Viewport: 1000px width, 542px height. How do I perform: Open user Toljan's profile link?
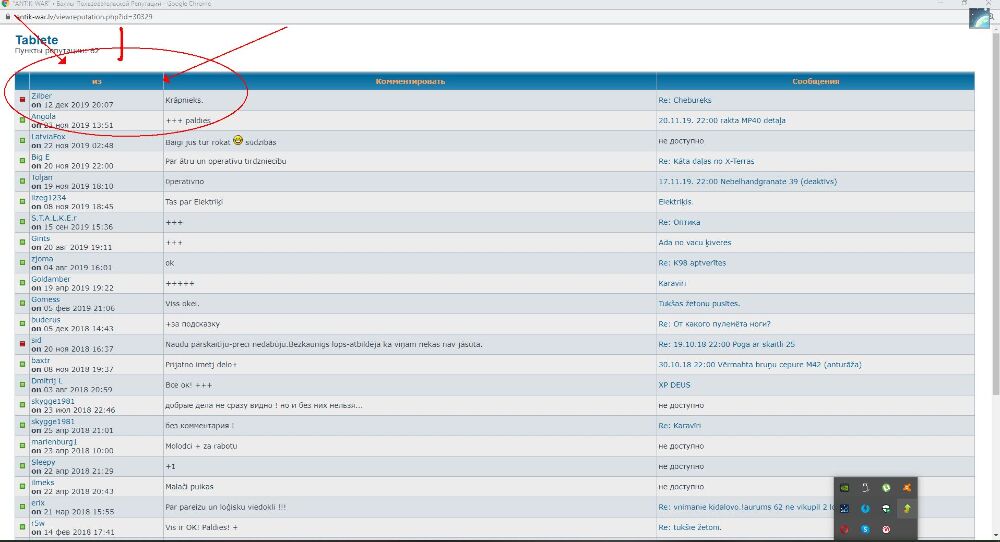pyautogui.click(x=42, y=178)
